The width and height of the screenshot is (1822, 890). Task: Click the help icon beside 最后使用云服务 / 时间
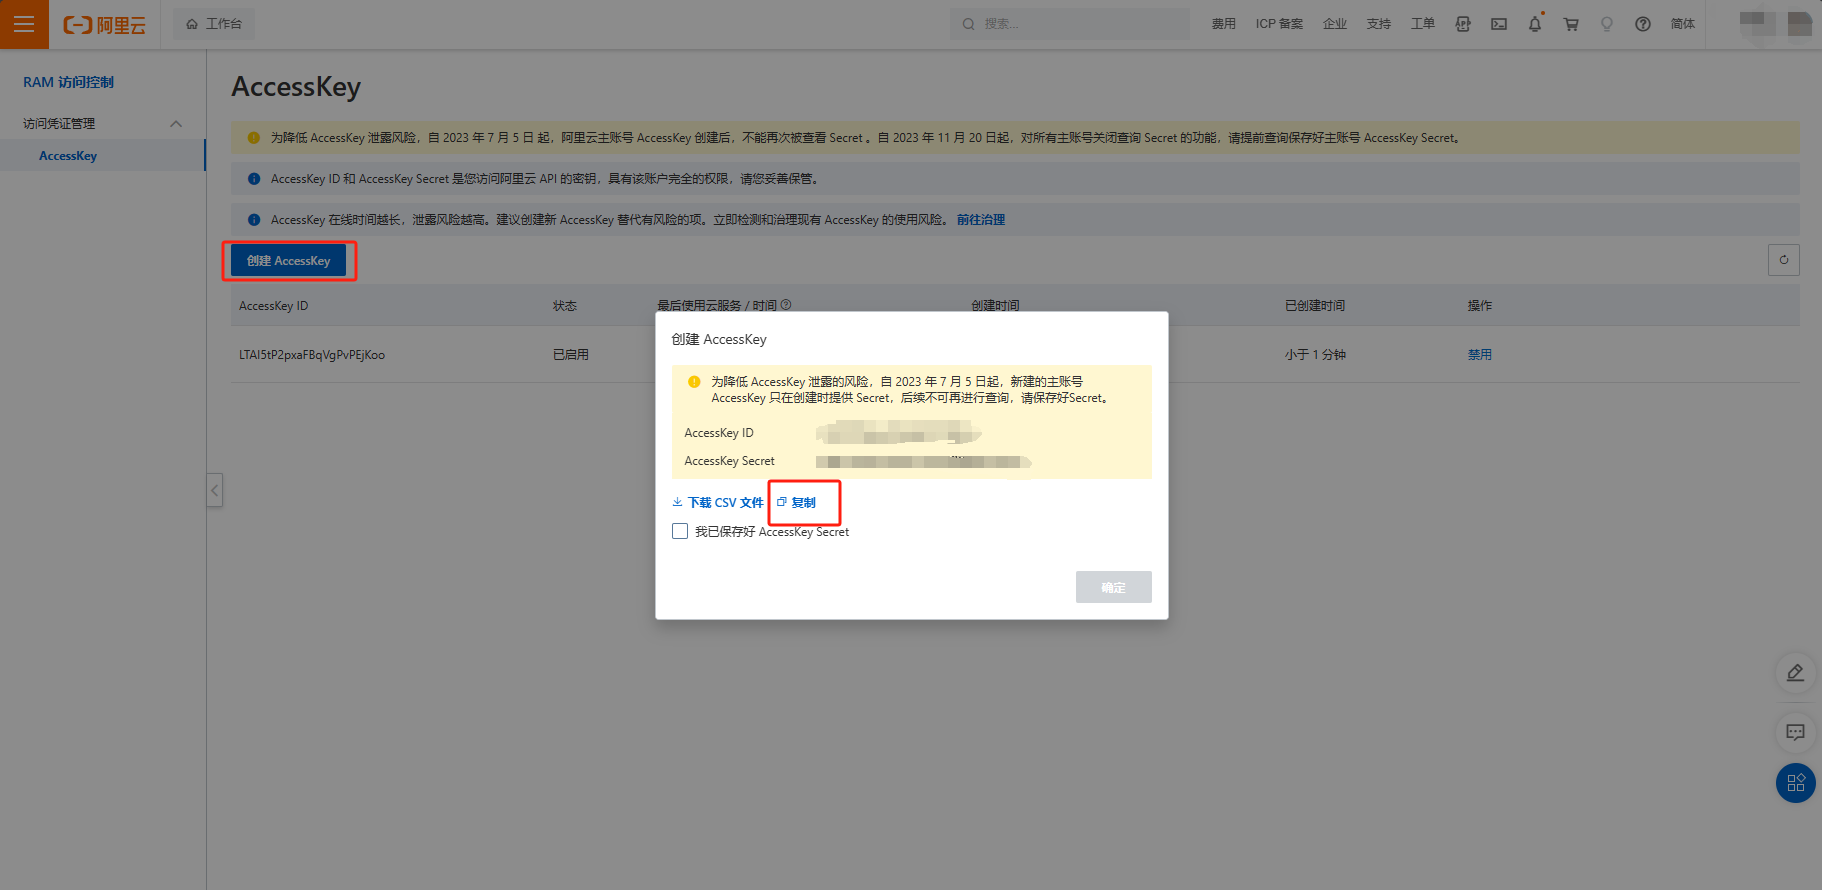(786, 305)
